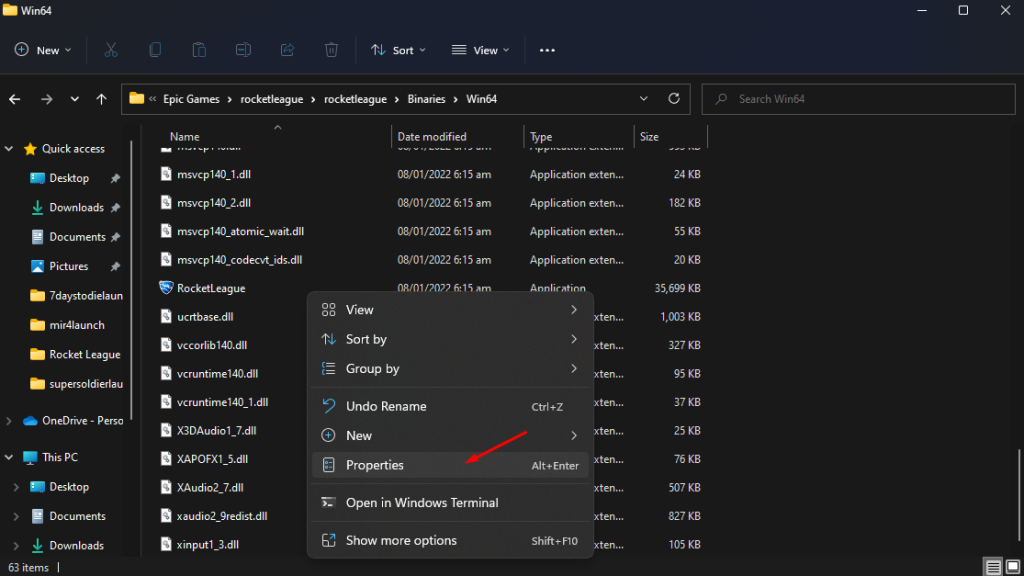Select the X3DAudio1_7.dll file
This screenshot has height=576, width=1024.
[216, 430]
